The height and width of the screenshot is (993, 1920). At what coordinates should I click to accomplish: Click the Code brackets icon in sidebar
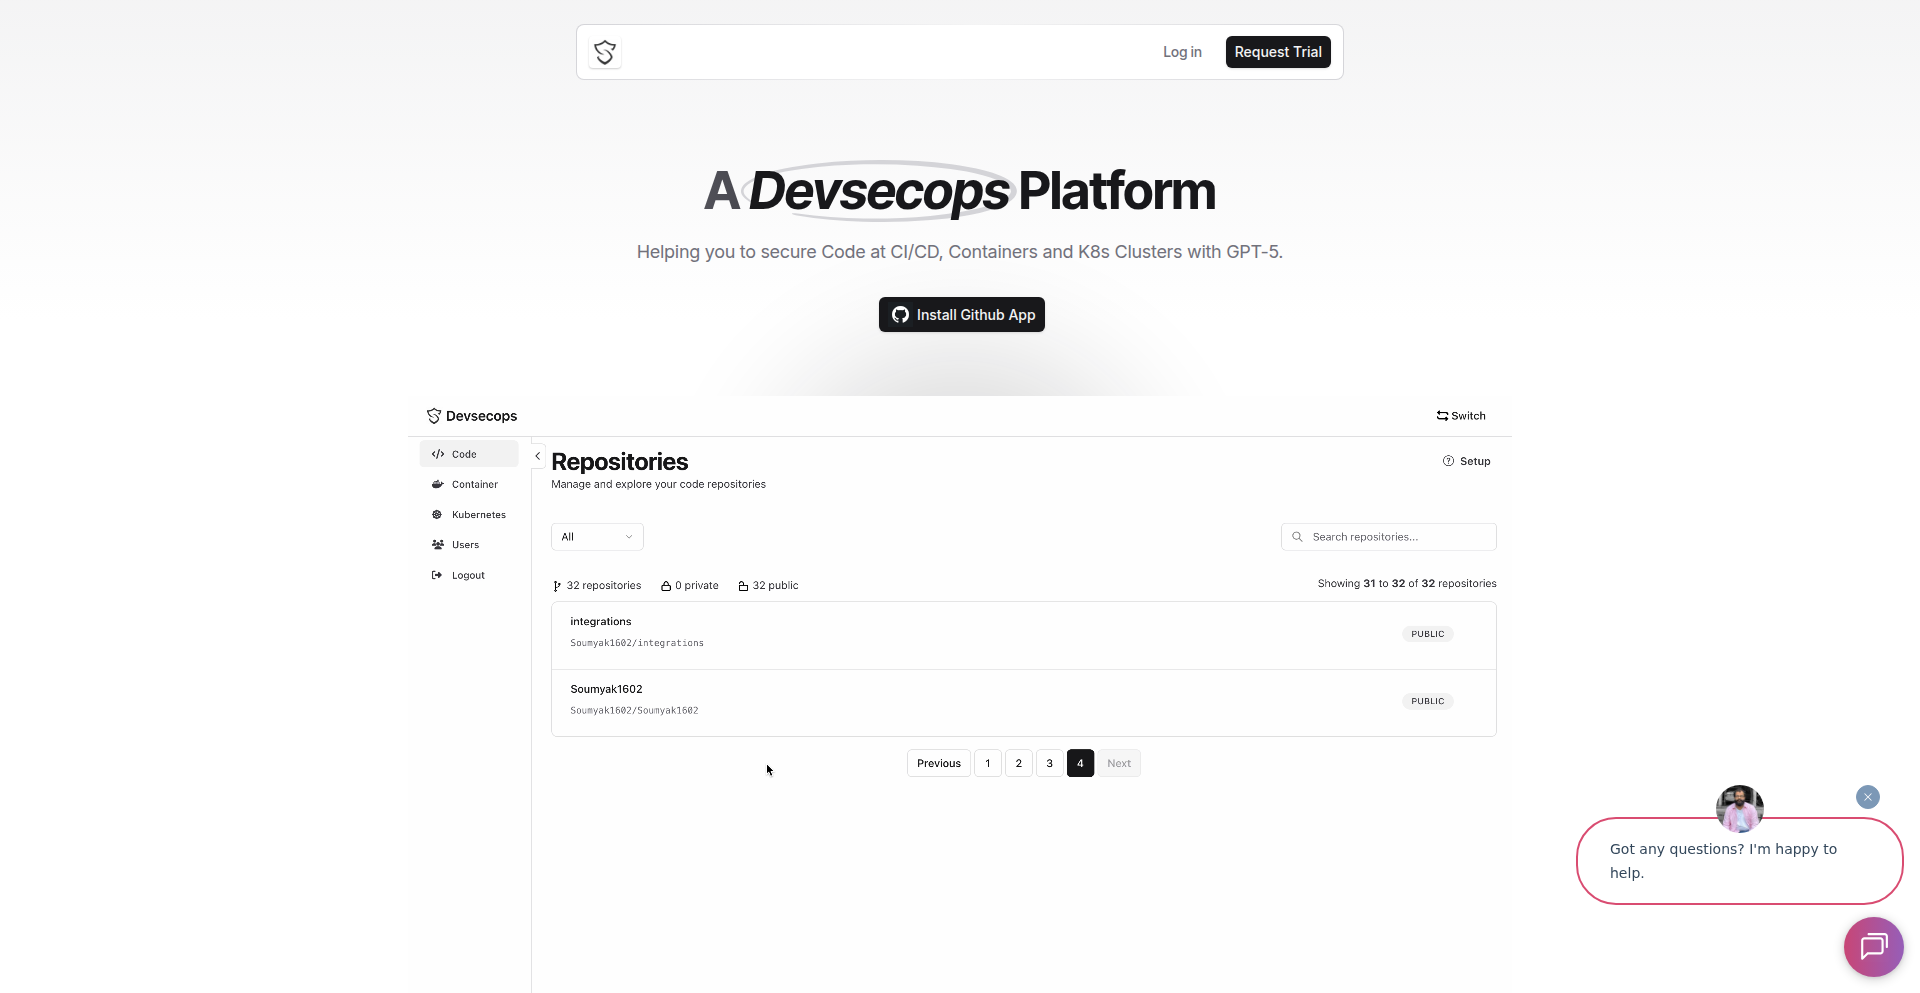(438, 454)
